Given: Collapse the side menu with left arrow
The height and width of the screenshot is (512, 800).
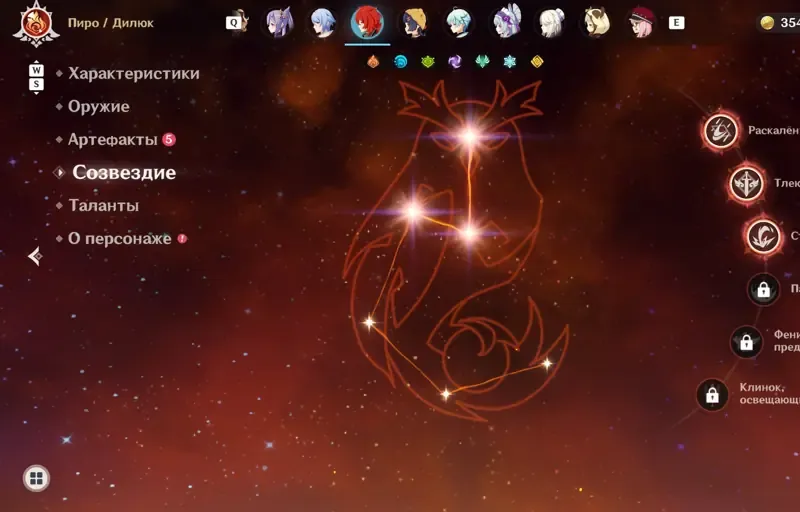Looking at the screenshot, I should (x=35, y=256).
